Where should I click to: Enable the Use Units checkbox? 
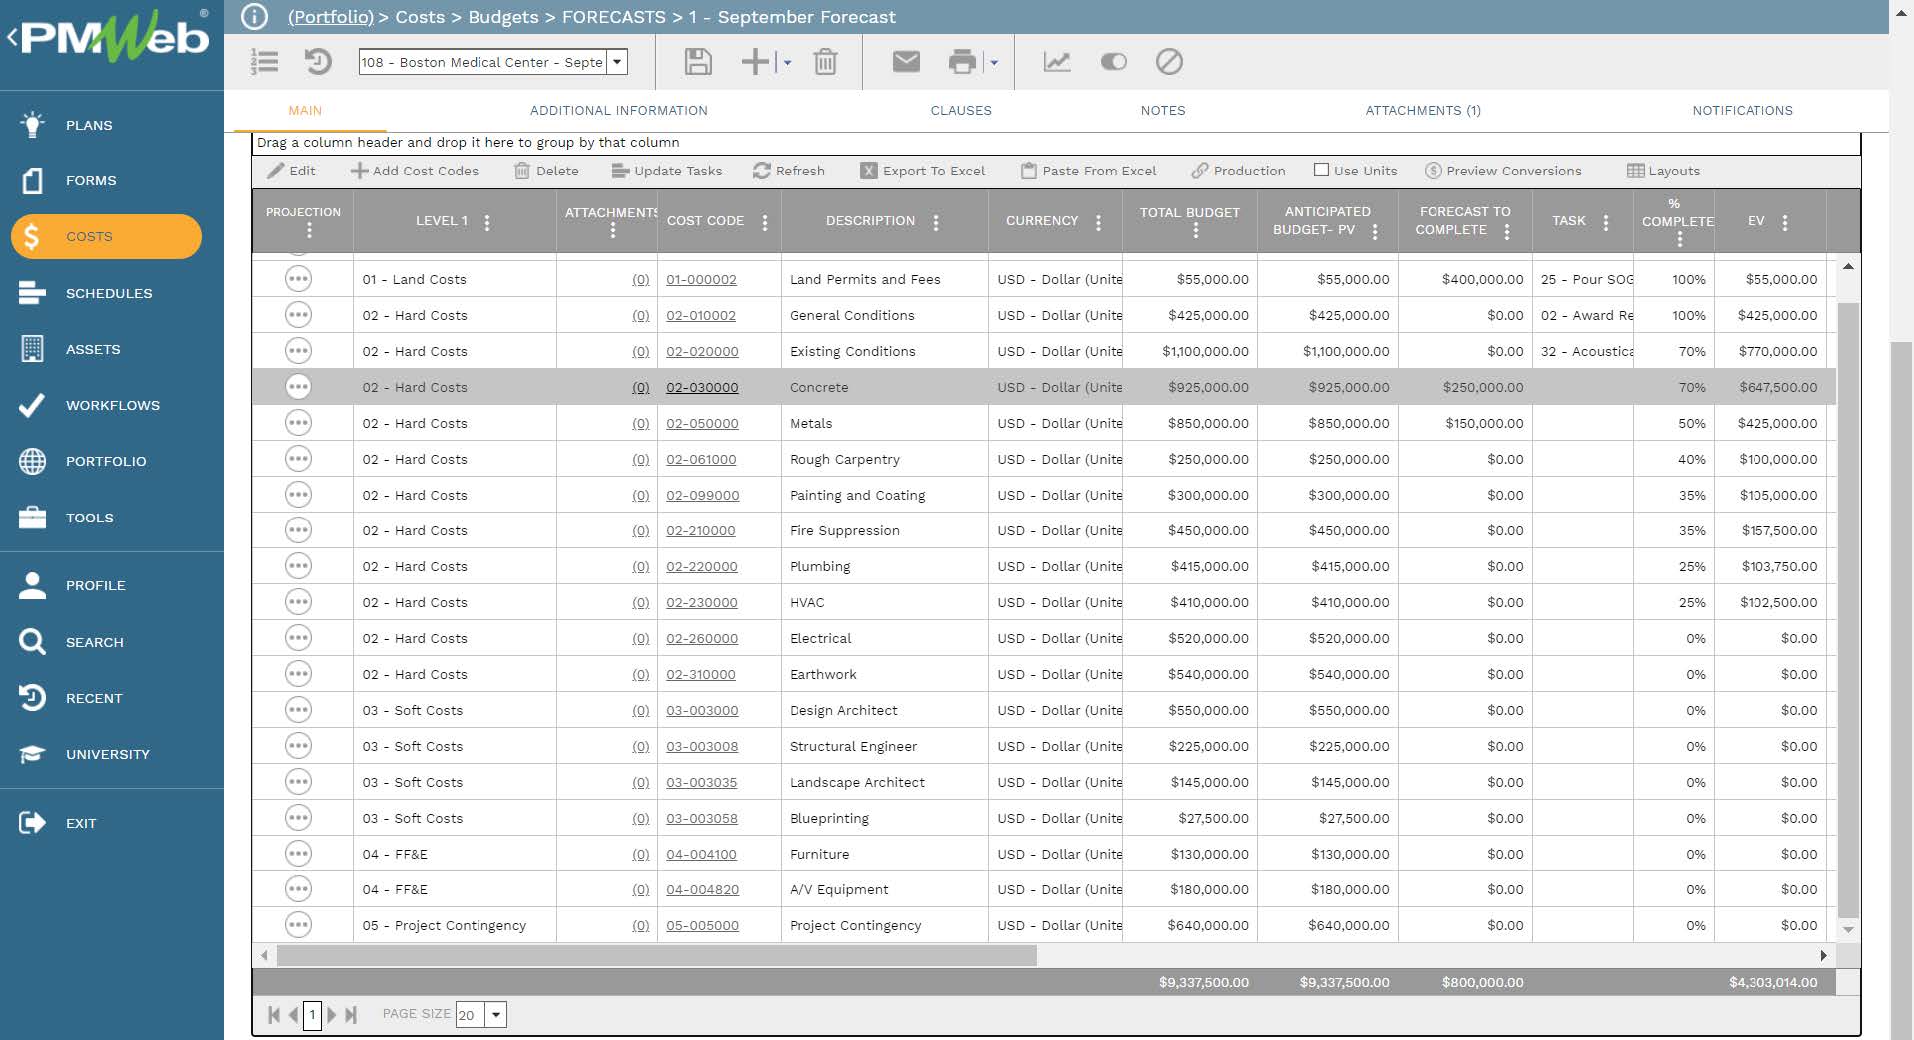1321,170
